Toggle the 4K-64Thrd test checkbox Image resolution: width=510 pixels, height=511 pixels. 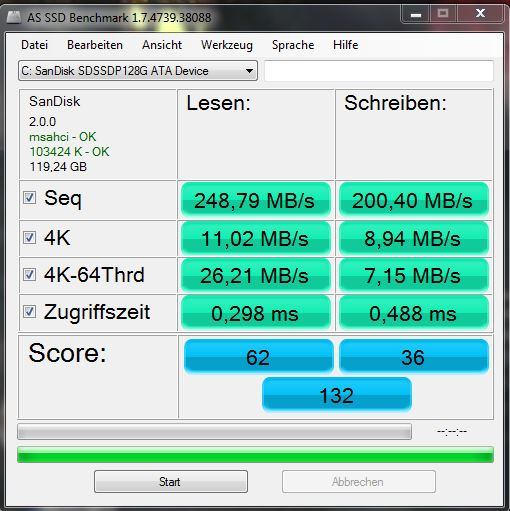click(x=29, y=275)
